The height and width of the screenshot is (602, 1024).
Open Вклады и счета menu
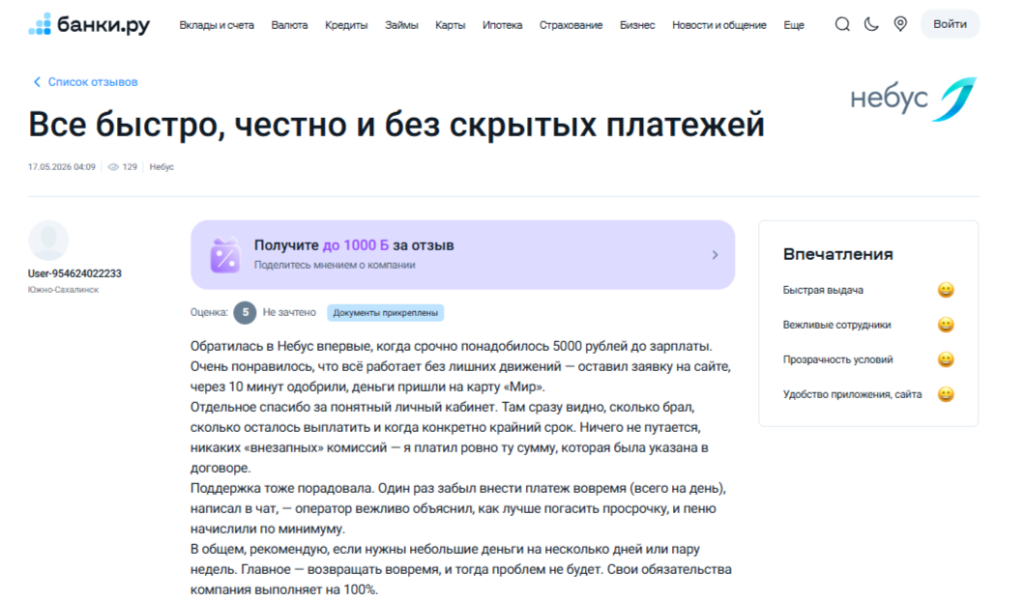click(x=217, y=25)
